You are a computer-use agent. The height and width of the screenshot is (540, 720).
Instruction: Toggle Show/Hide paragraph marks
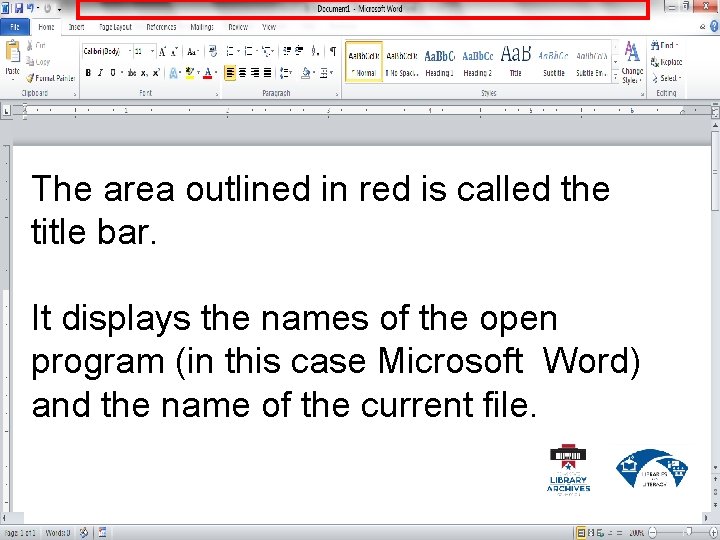pos(333,51)
